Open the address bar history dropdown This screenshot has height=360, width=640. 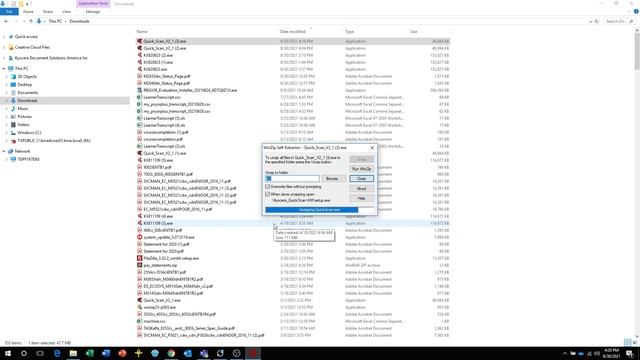(x=591, y=21)
